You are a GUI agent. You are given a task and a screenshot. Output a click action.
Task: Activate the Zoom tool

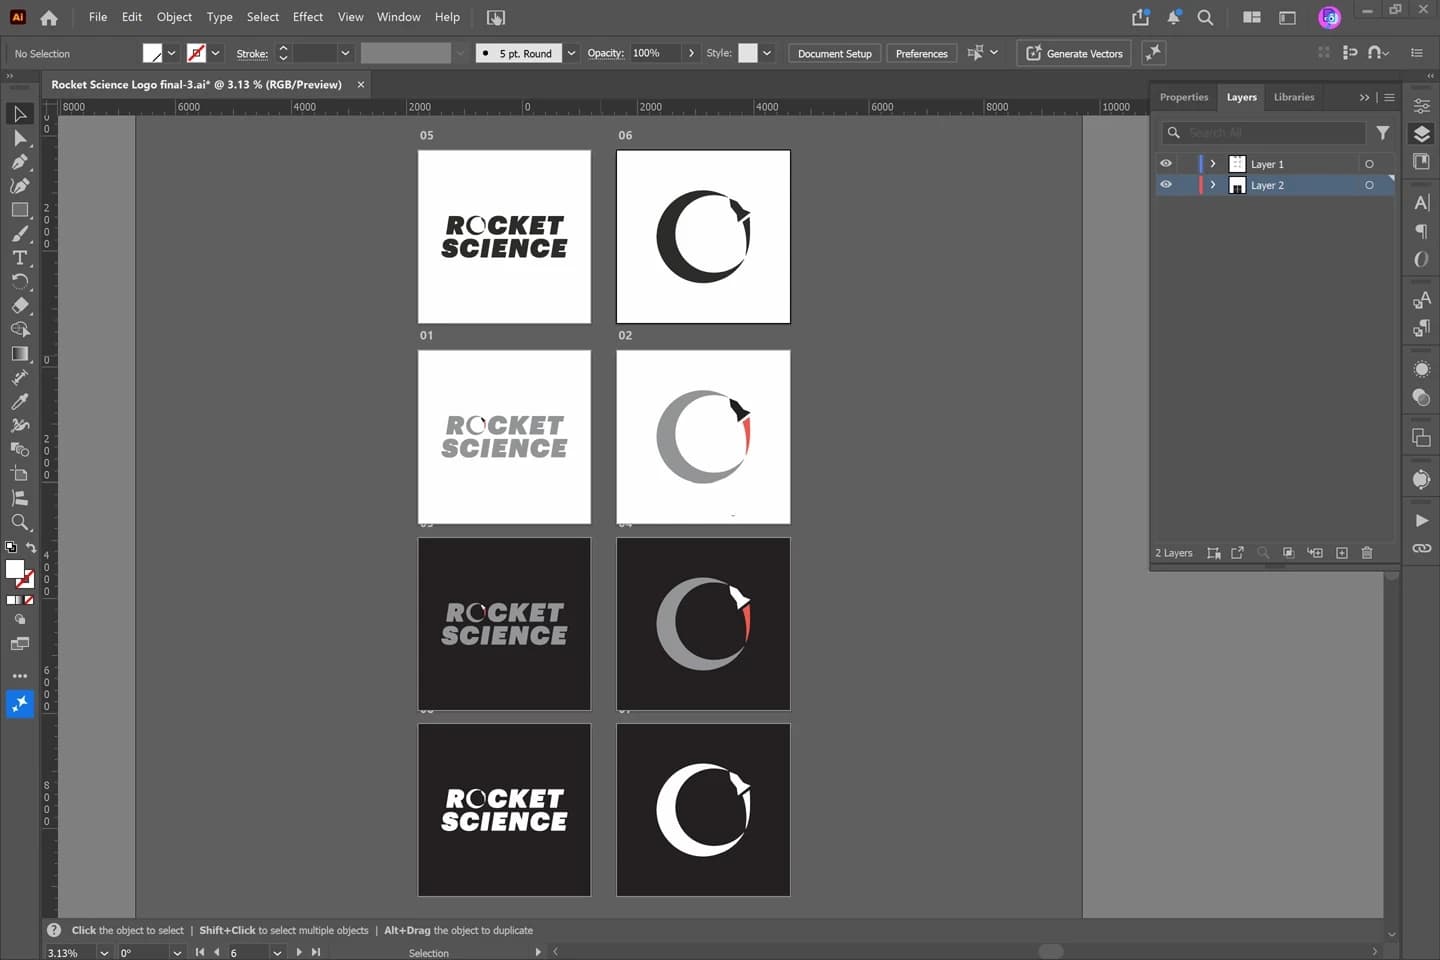[x=20, y=522]
